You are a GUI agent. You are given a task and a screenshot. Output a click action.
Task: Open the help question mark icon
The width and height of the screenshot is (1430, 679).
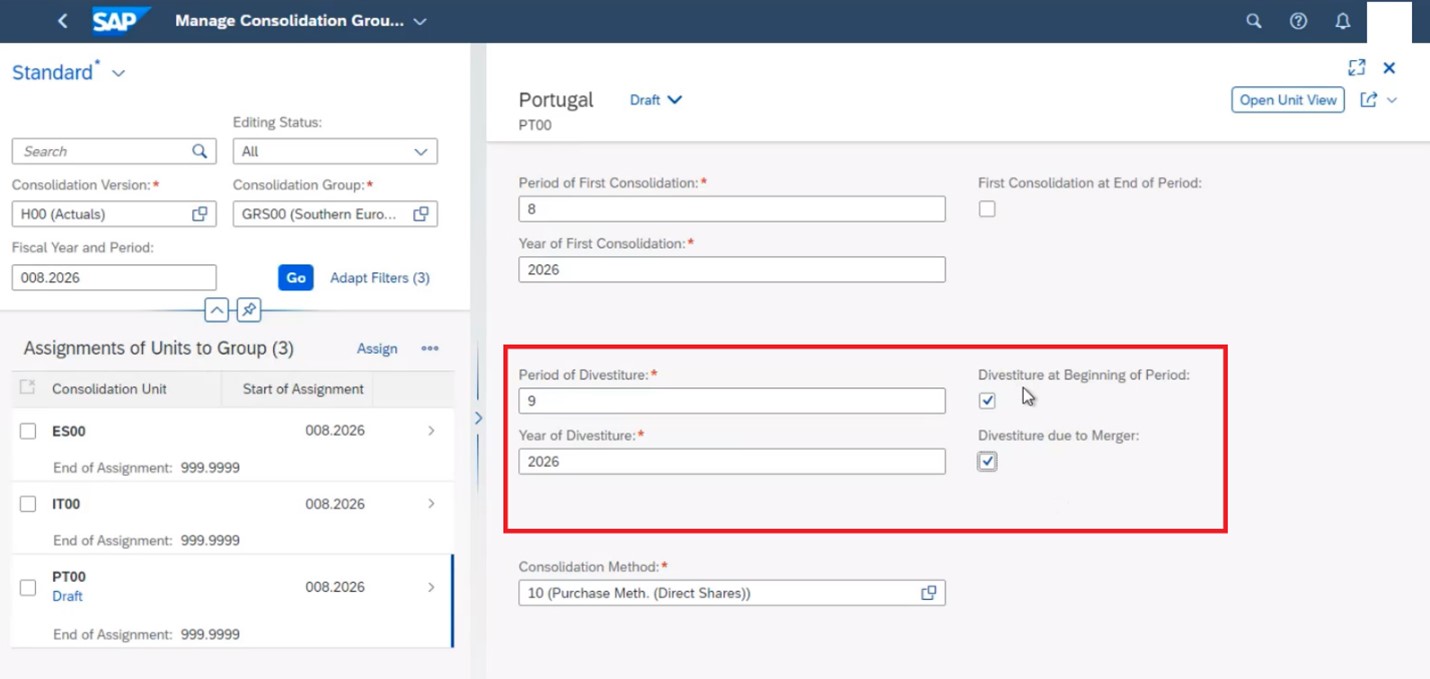tap(1298, 21)
